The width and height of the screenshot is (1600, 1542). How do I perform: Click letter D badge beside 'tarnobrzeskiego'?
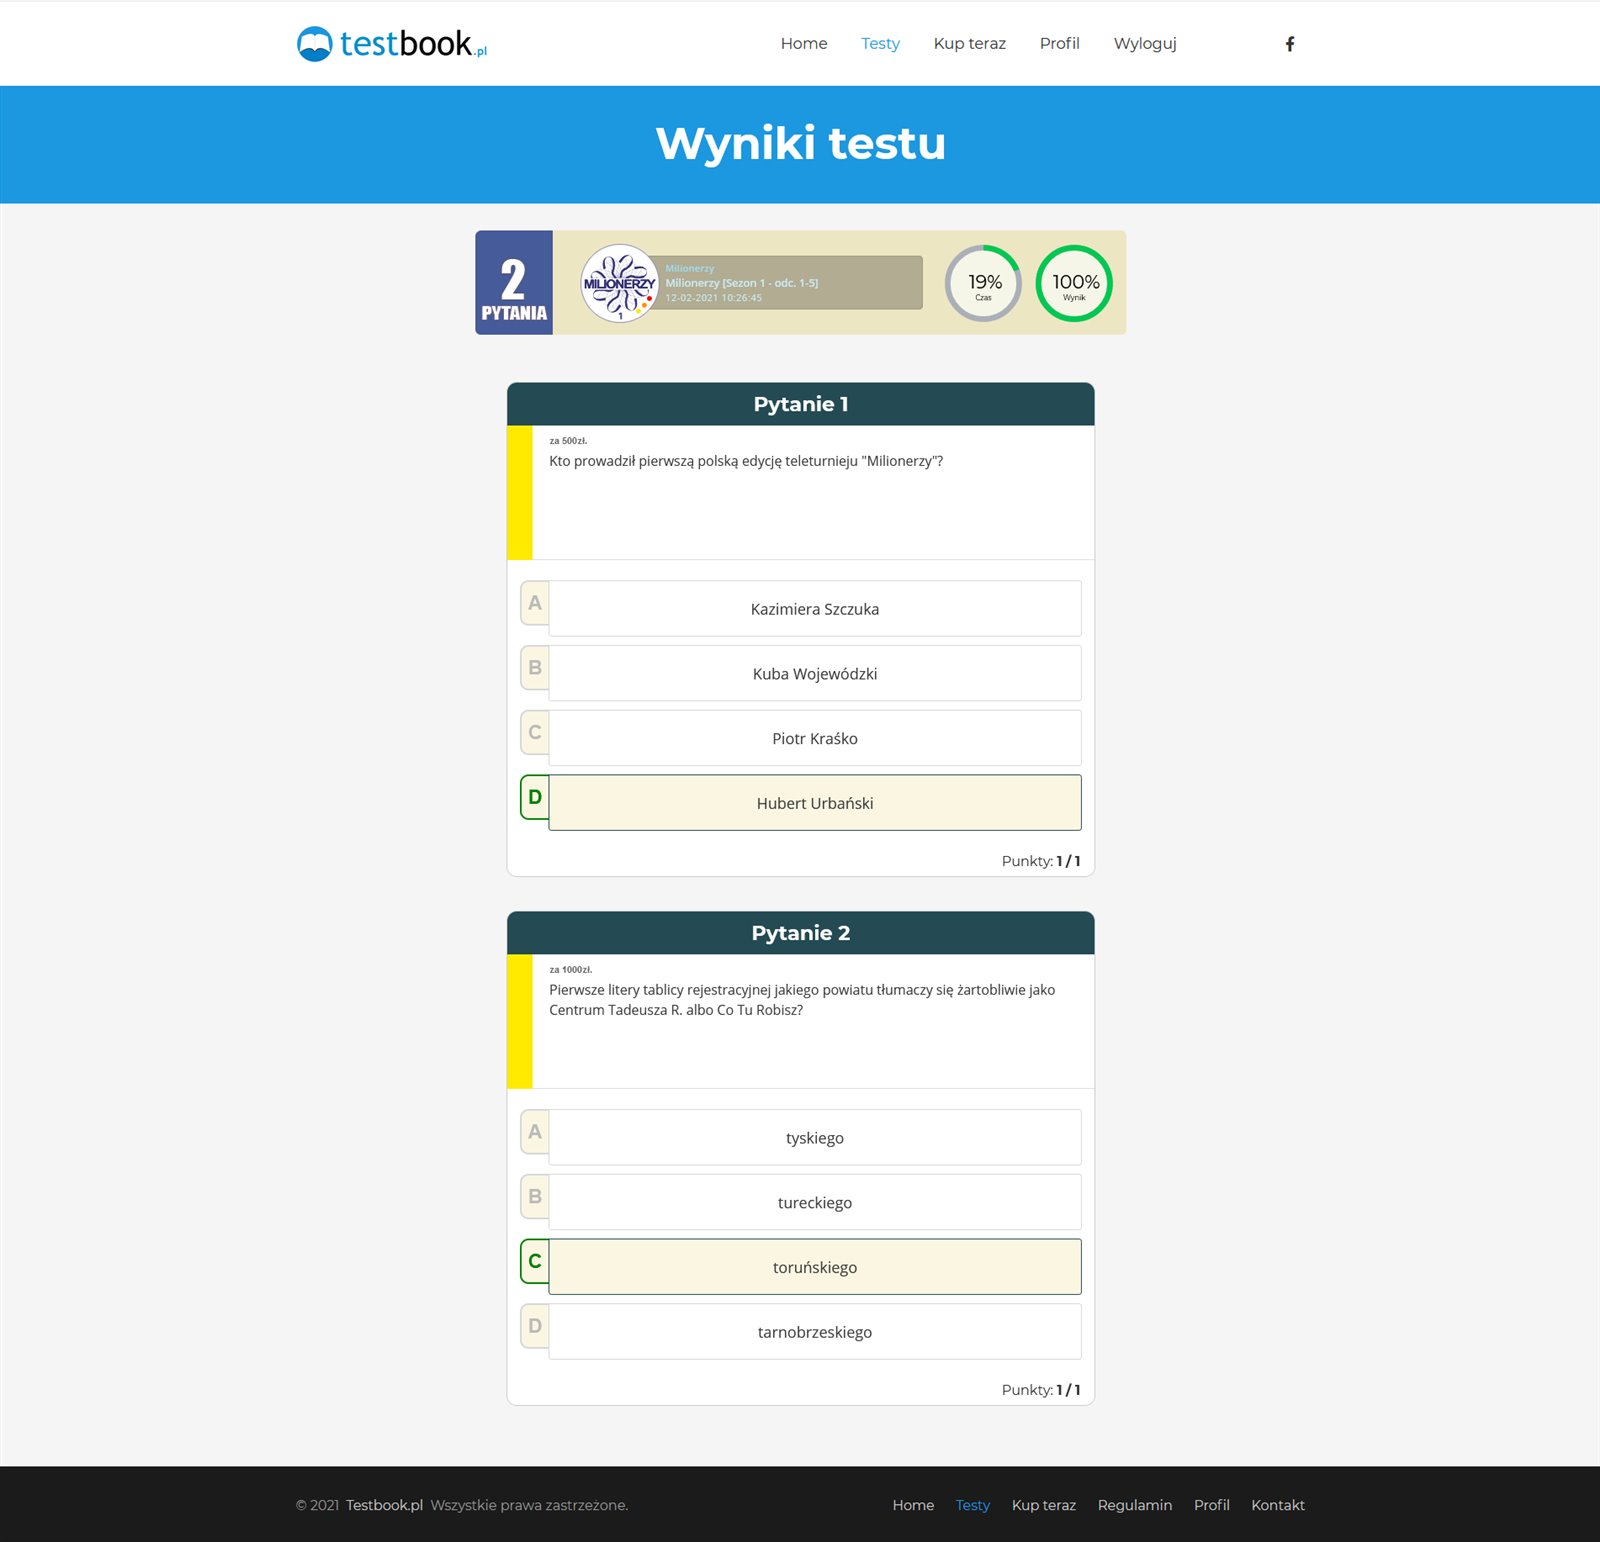535,1326
